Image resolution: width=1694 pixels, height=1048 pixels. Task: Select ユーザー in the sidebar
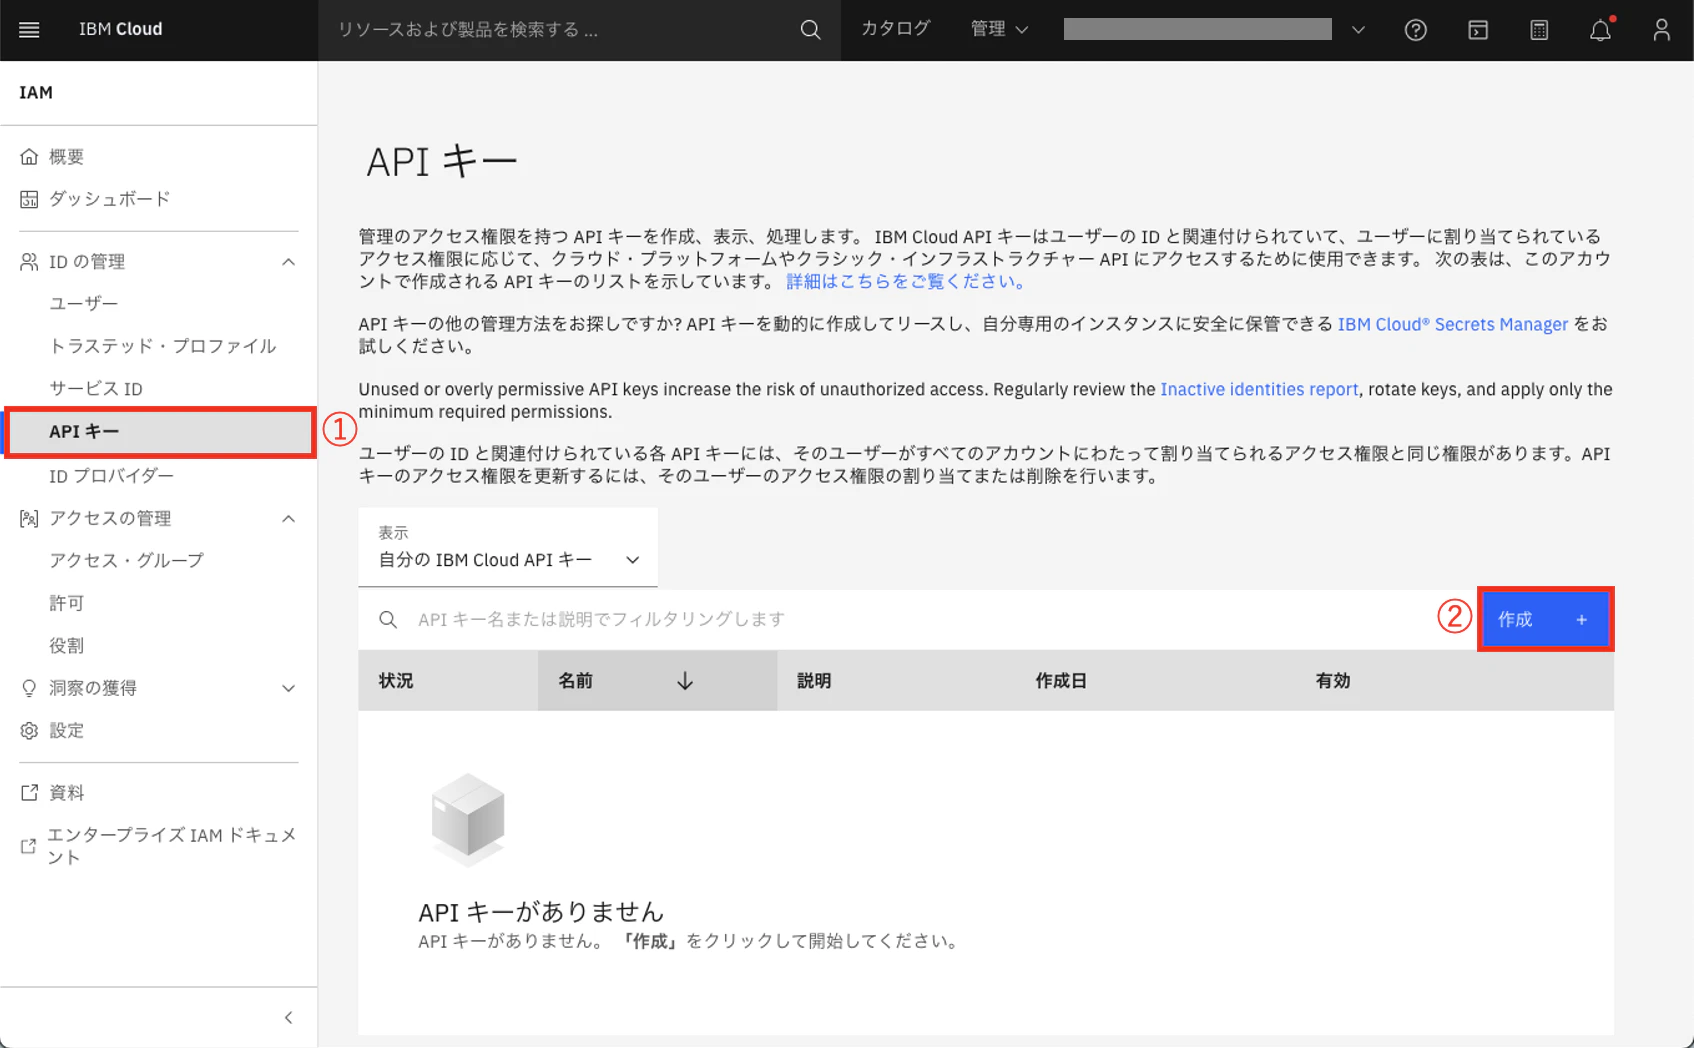tap(84, 304)
